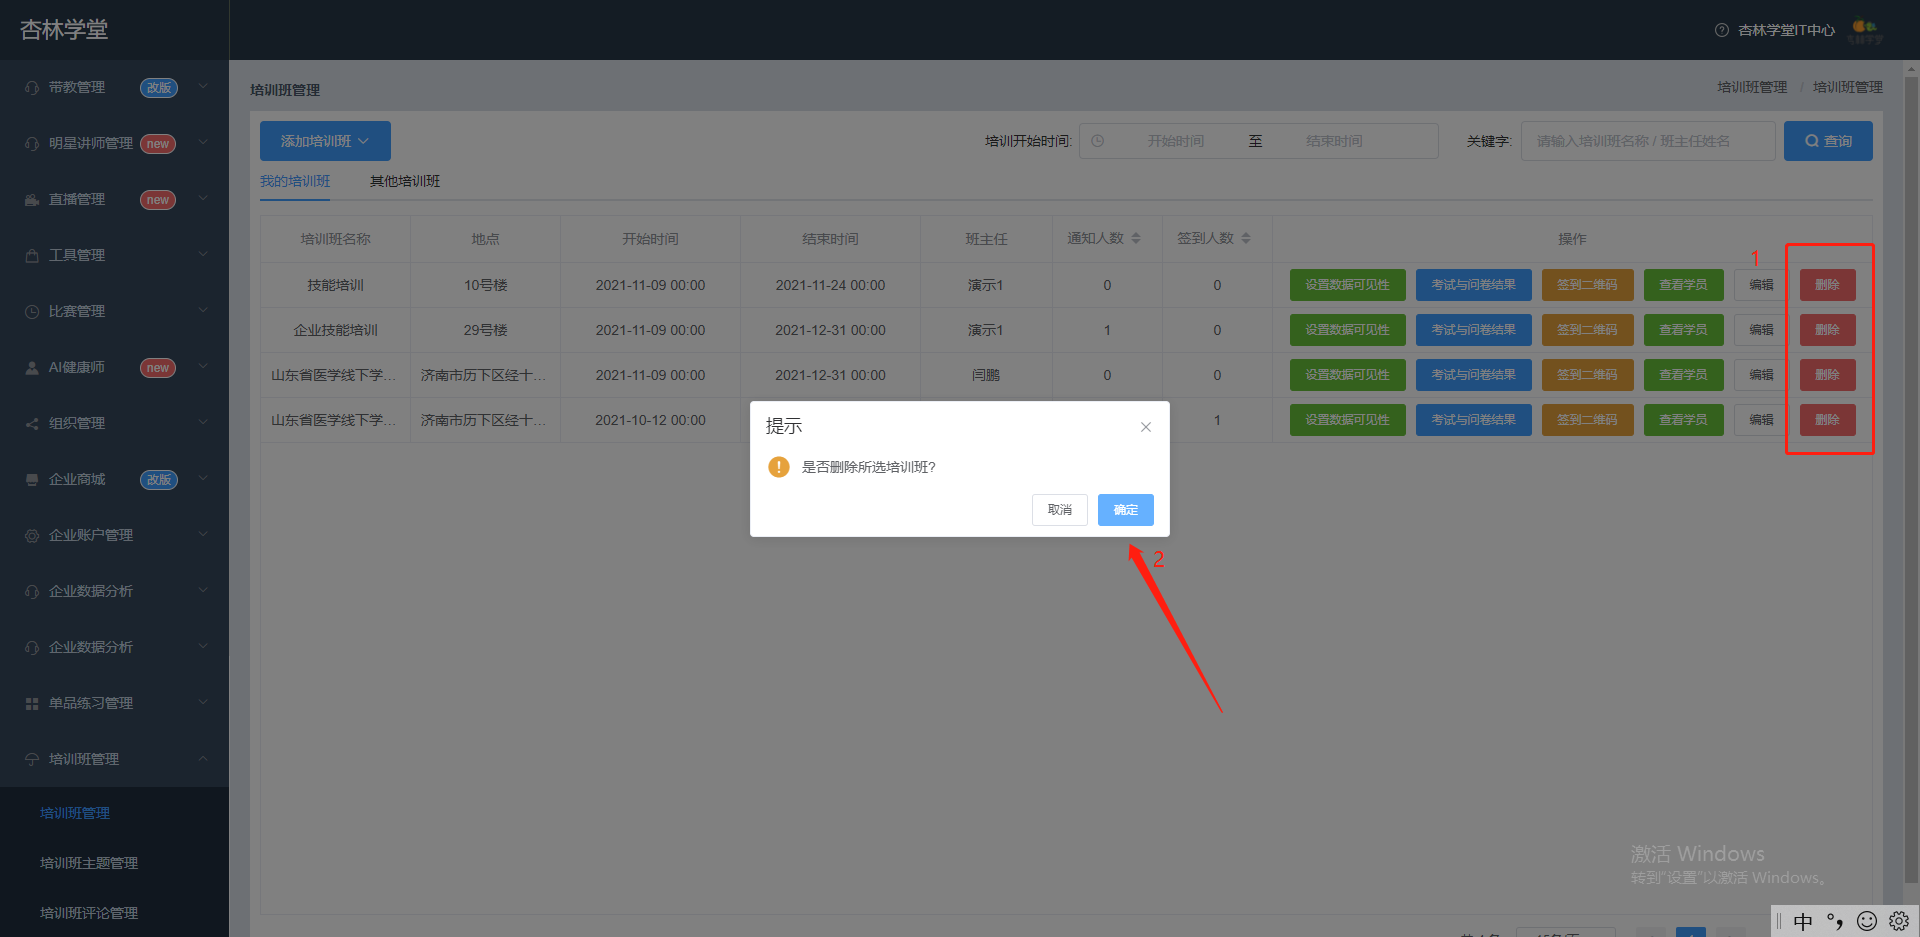Screen dimensions: 1920x937
Task: Delete the 技能培训 row
Action: click(1828, 285)
